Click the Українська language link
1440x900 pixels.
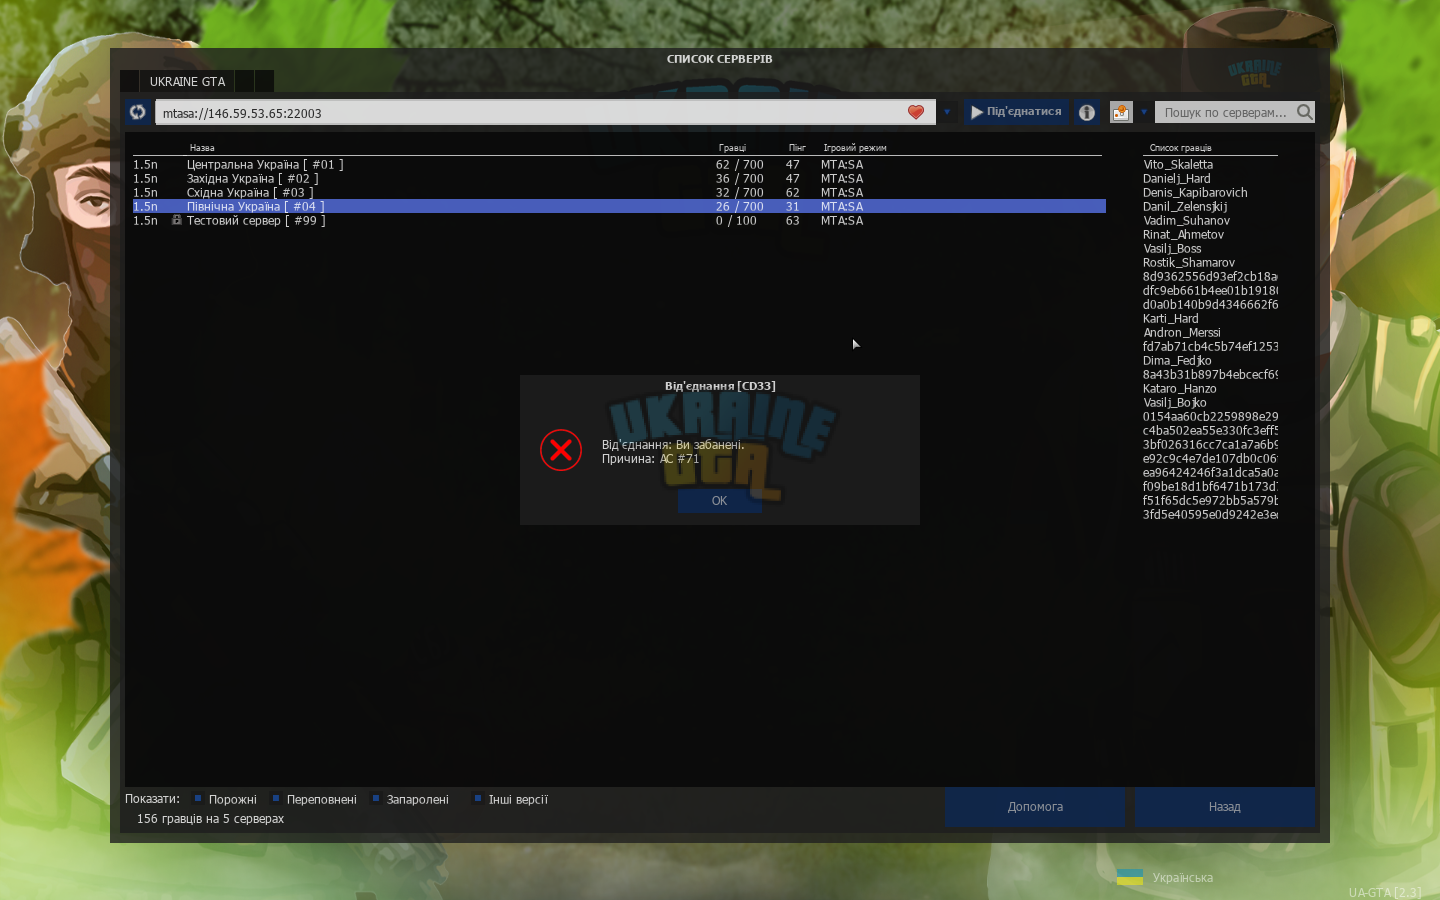[x=1182, y=878]
